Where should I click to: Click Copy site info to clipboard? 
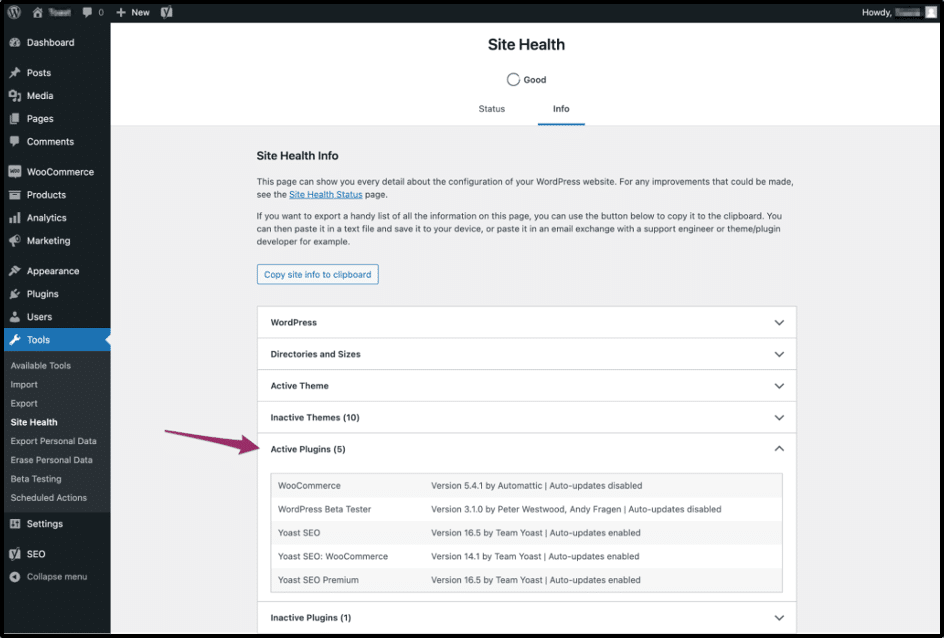(x=318, y=274)
